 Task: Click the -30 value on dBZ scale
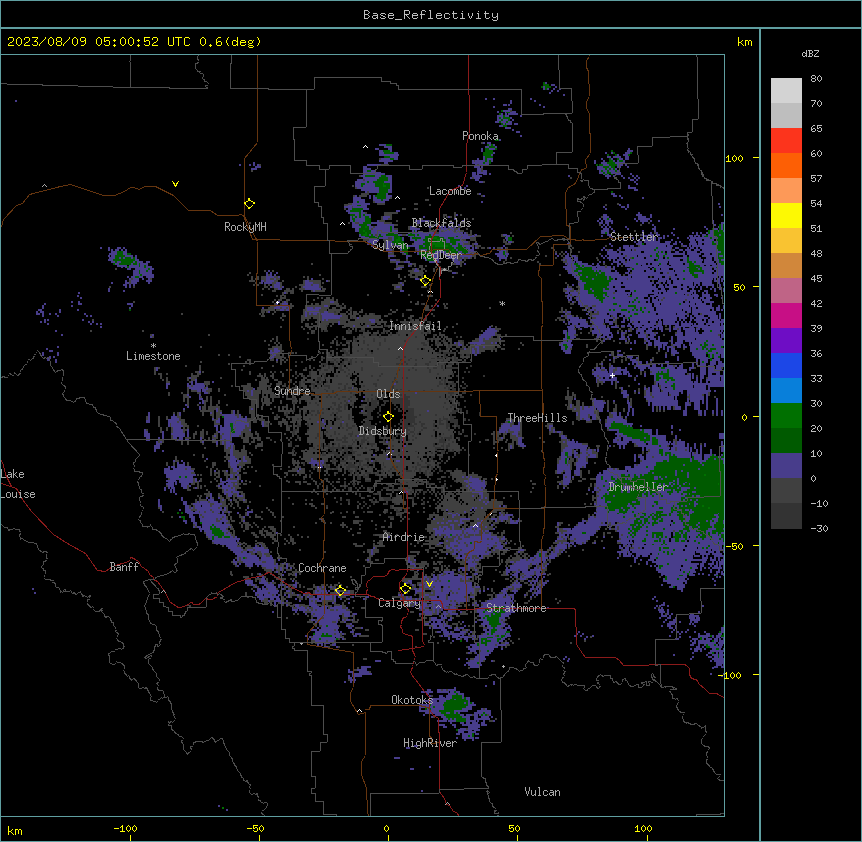(x=819, y=528)
